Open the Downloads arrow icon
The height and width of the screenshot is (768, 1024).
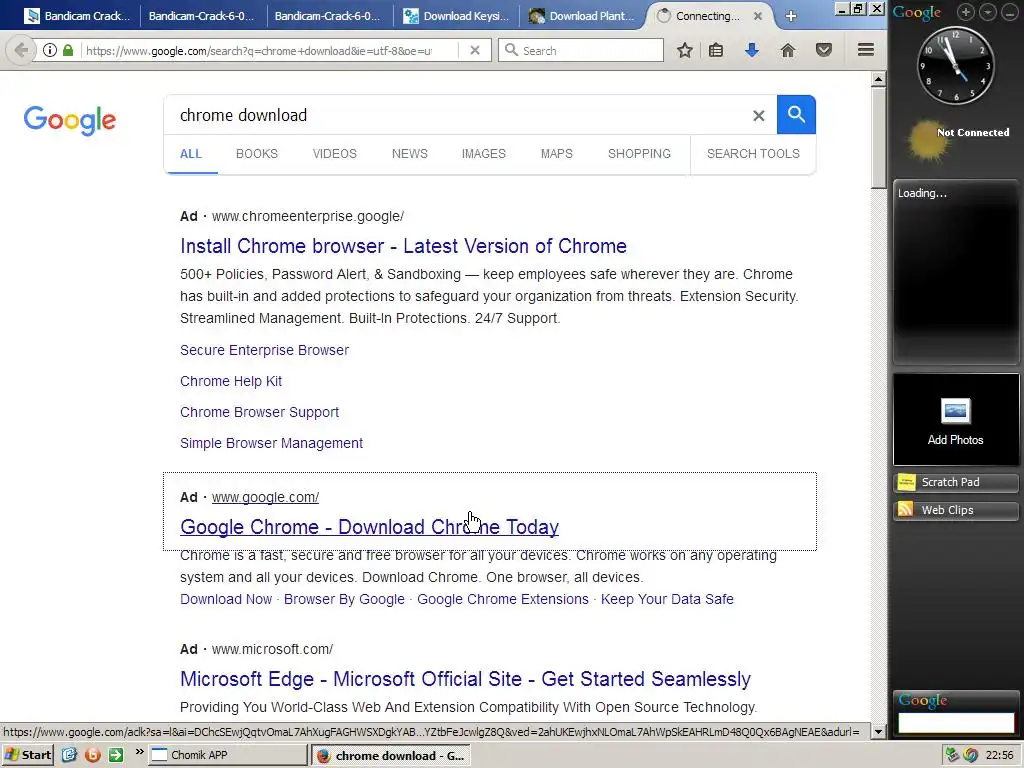coord(752,50)
